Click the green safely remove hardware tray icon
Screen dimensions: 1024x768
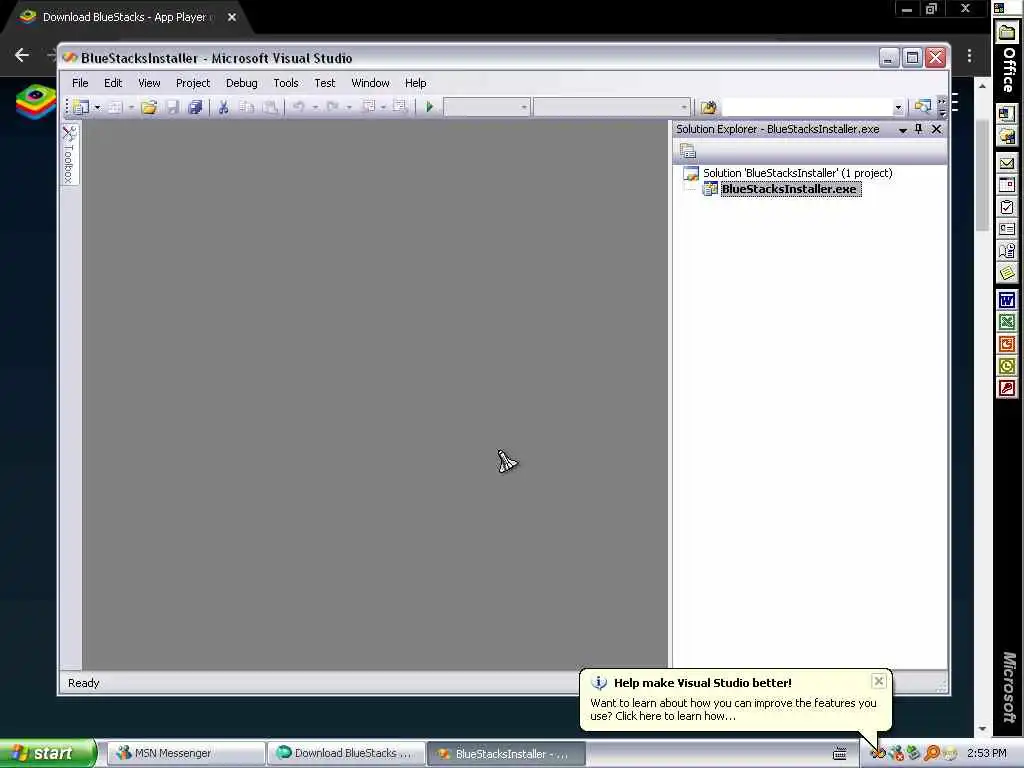914,754
